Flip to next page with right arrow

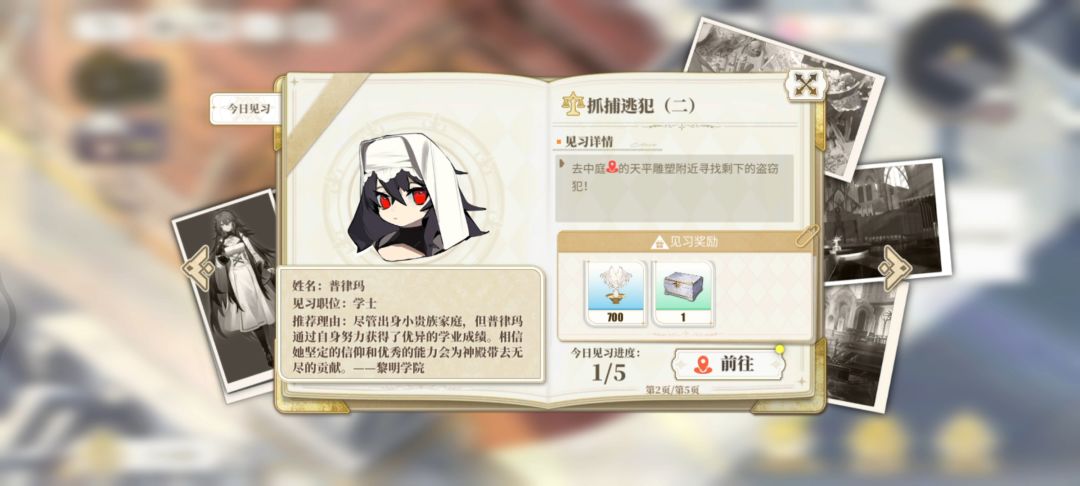pos(894,268)
